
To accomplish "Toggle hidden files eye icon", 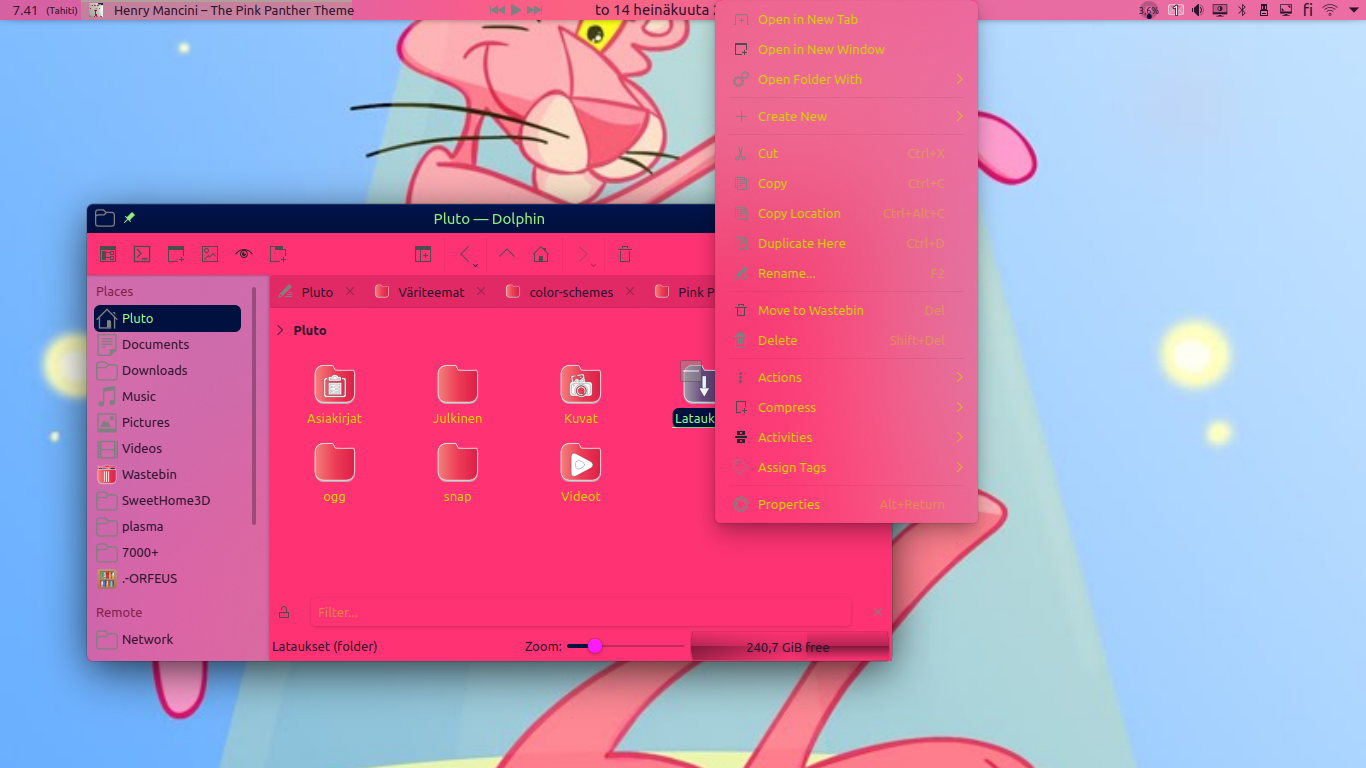I will (x=244, y=254).
